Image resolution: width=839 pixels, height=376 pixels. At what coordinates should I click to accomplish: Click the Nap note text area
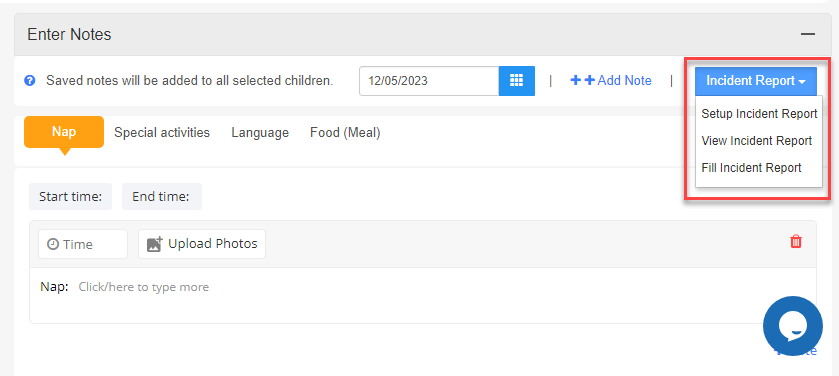coord(423,295)
